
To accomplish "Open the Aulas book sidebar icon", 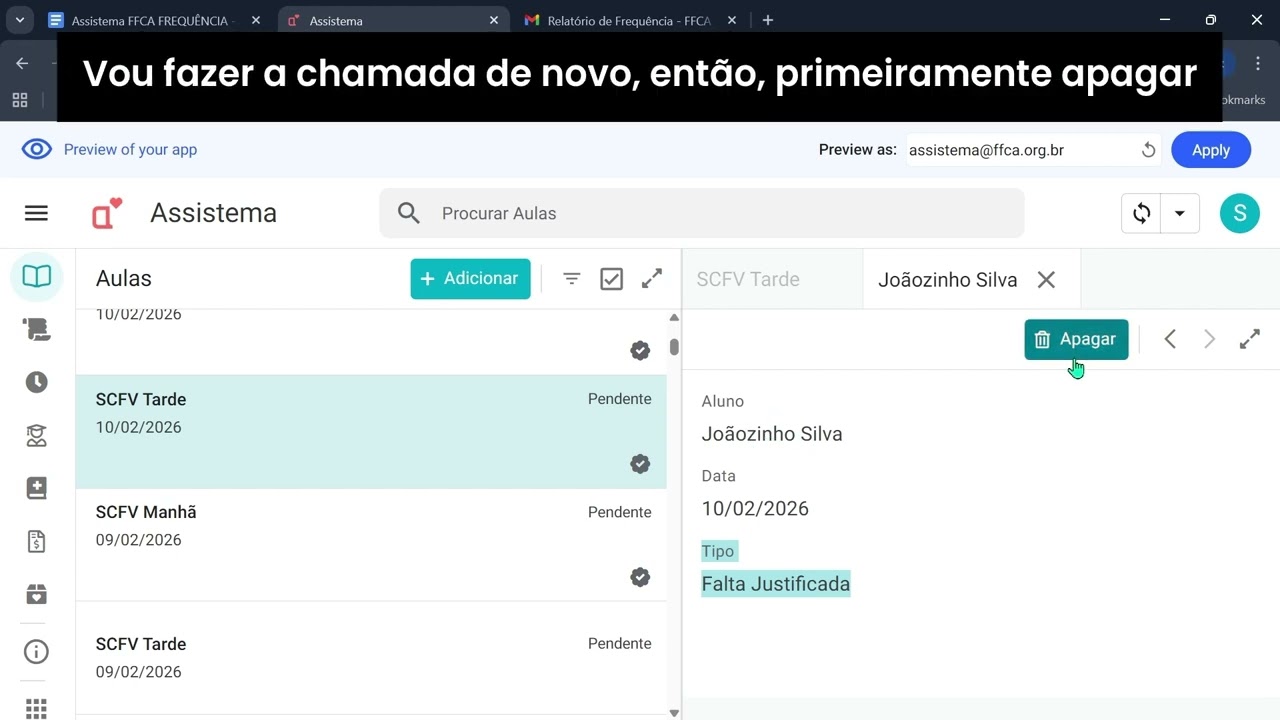I will [x=37, y=277].
